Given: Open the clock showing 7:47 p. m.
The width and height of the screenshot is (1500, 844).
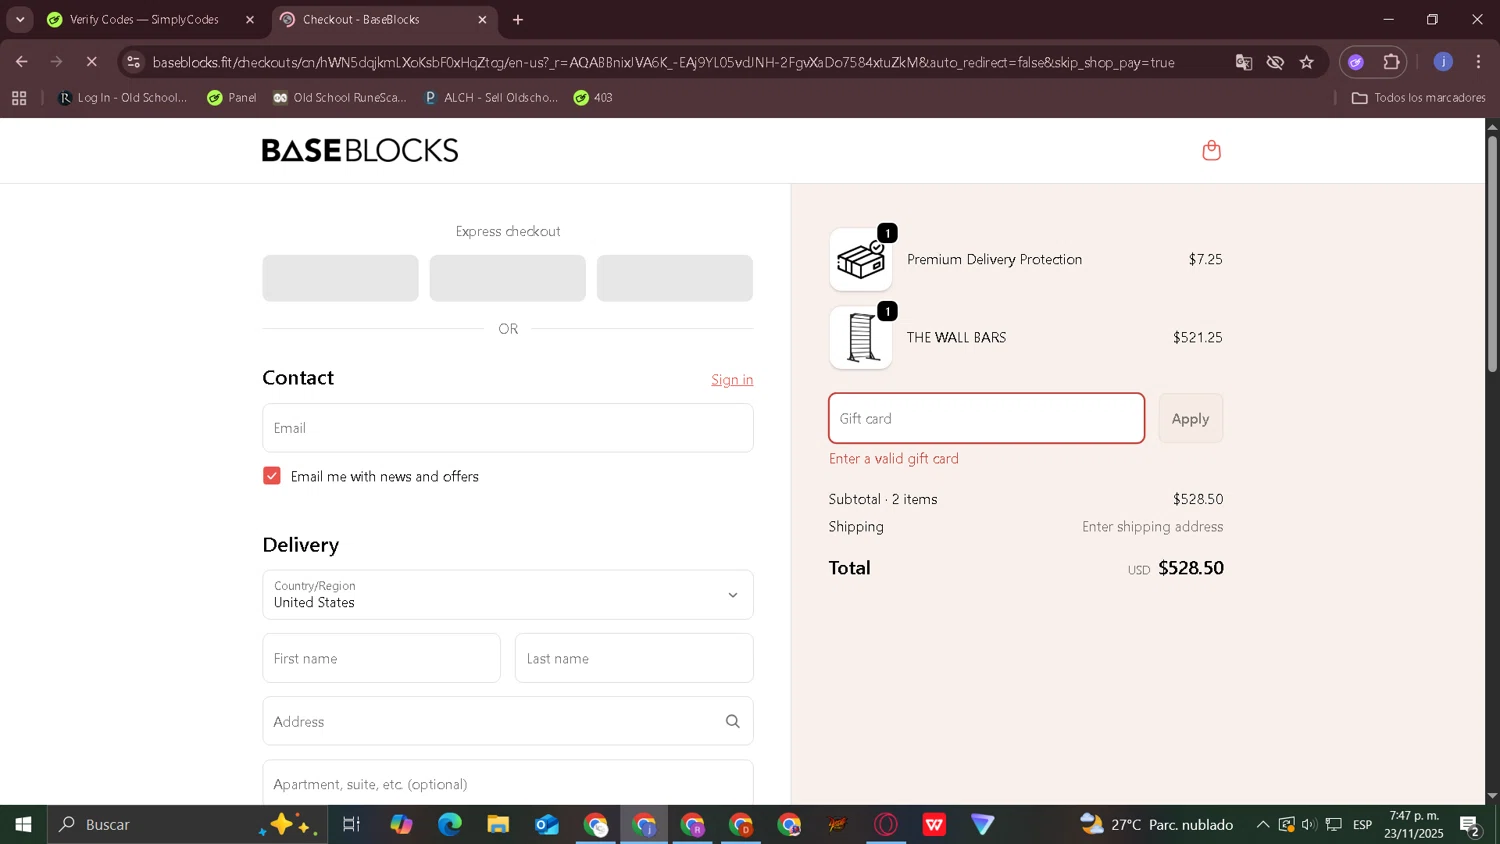Looking at the screenshot, I should 1414,825.
